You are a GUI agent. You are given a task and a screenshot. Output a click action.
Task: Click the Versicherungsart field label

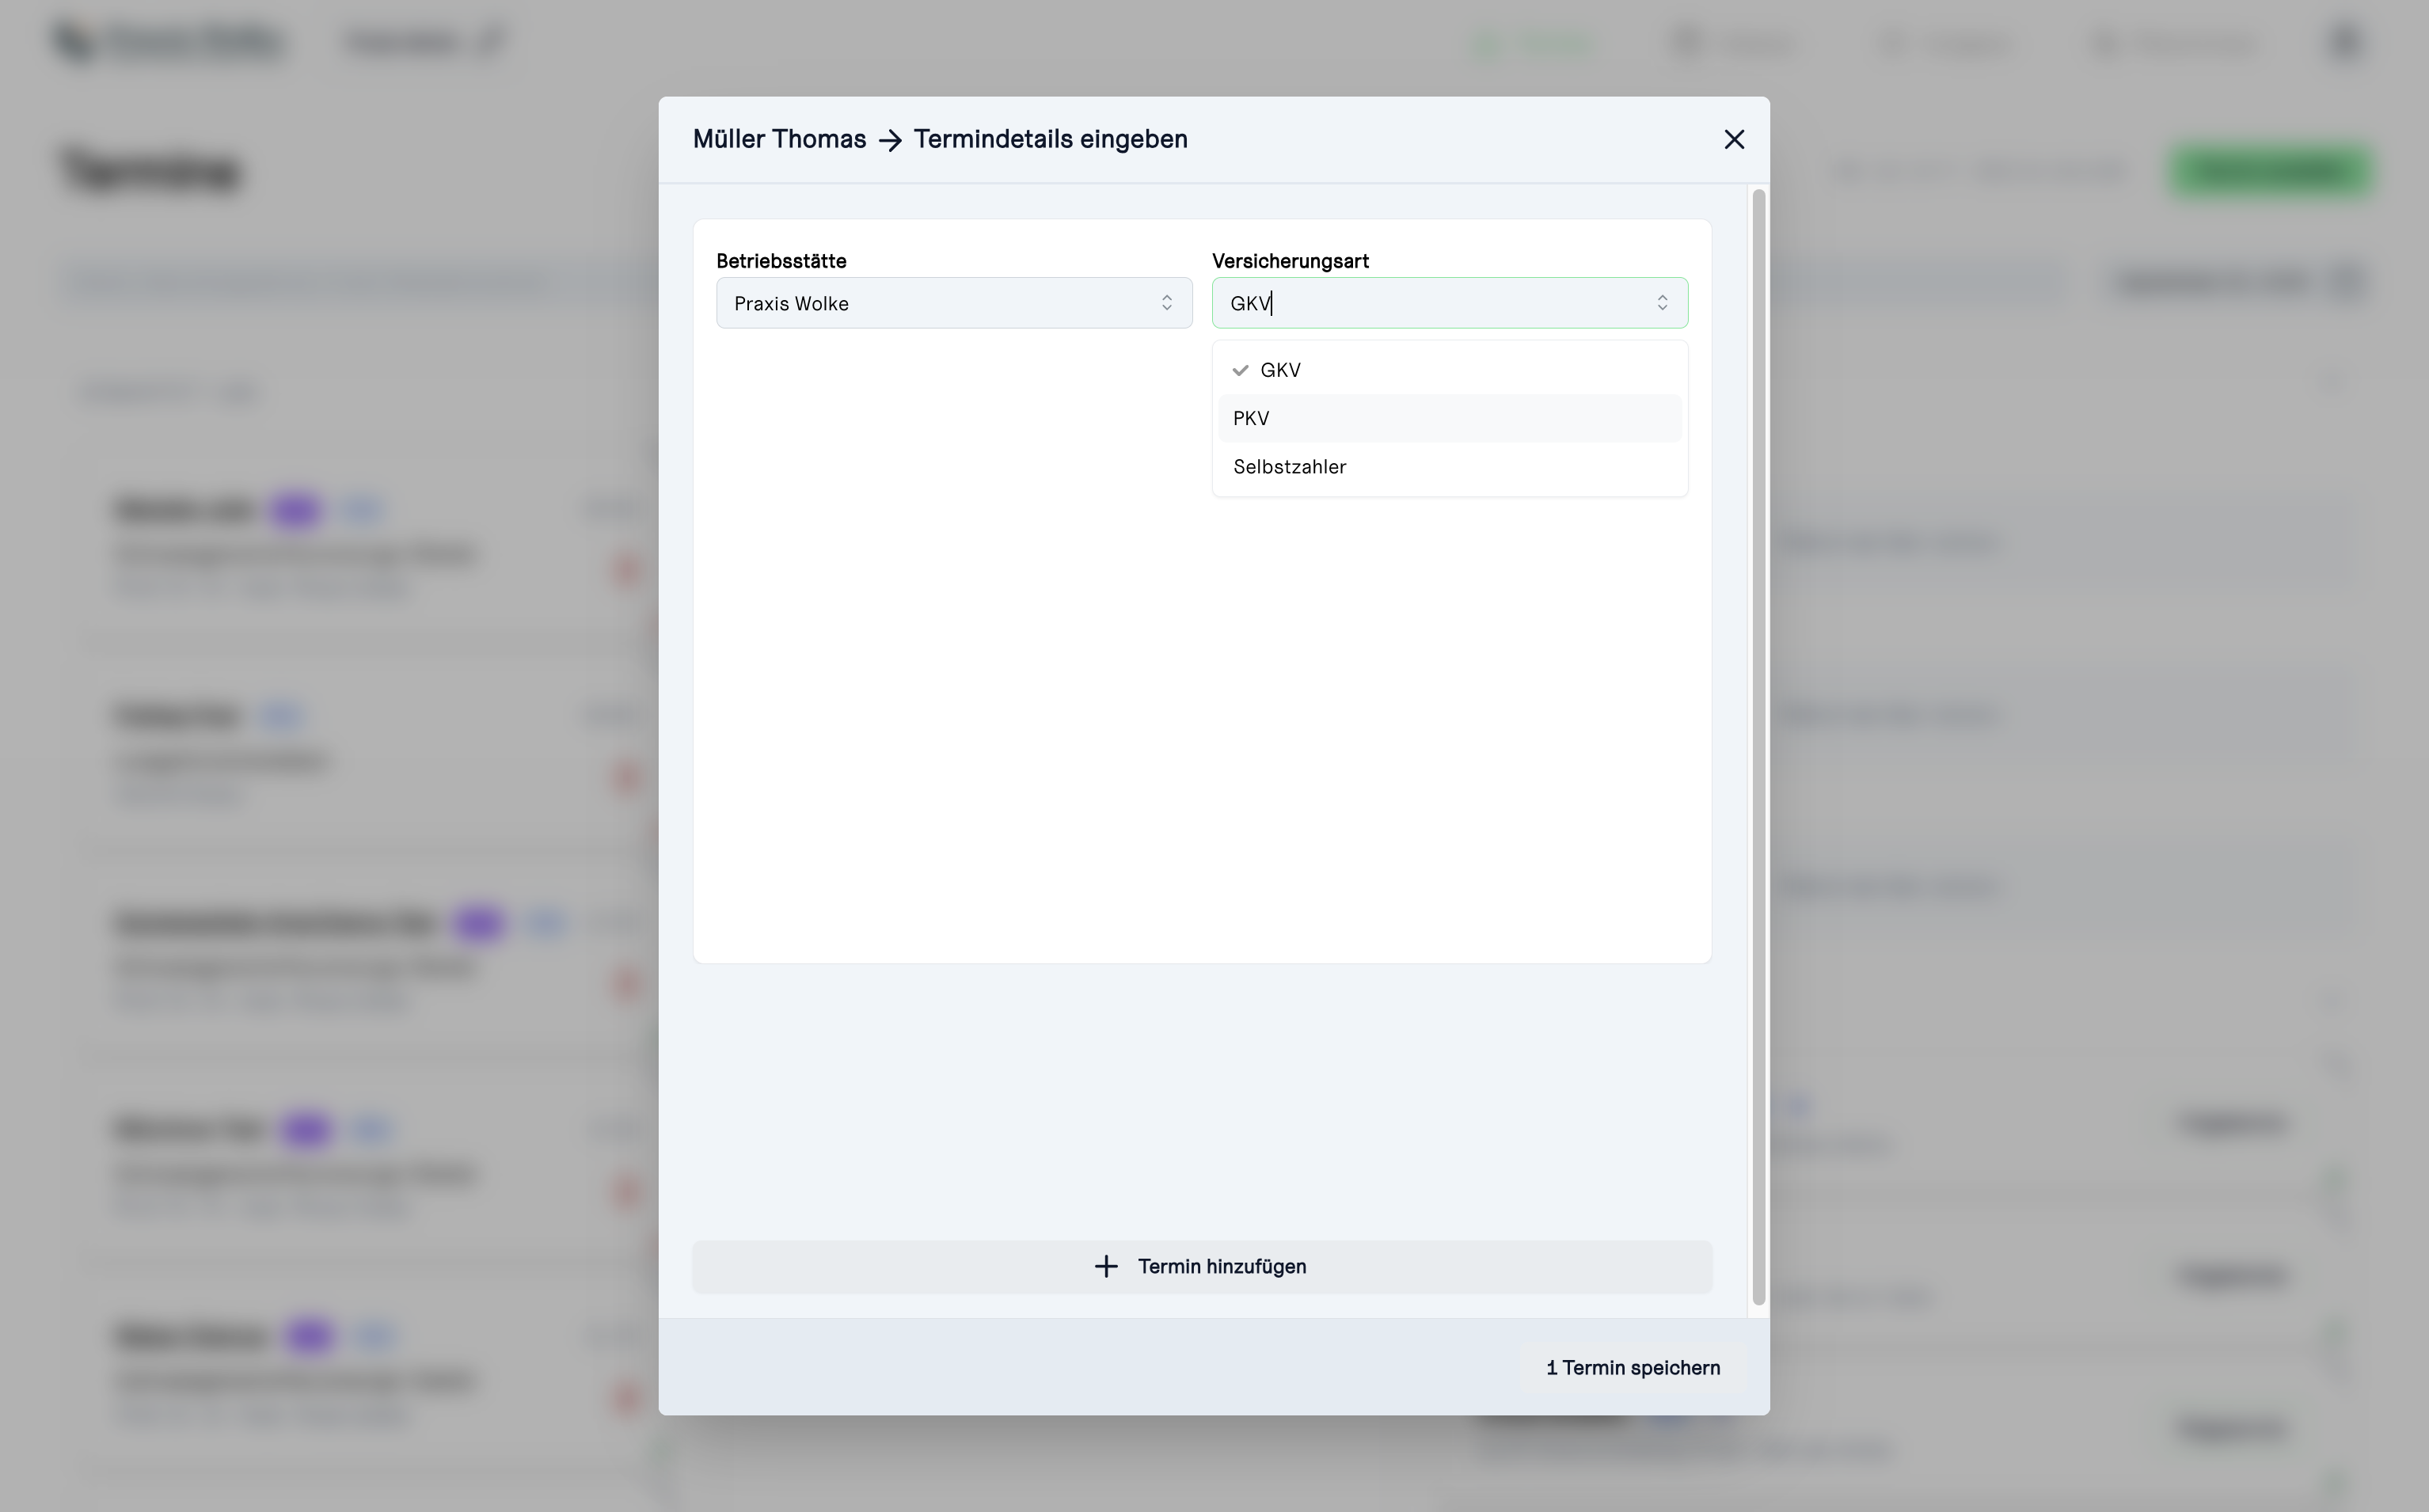[1290, 261]
